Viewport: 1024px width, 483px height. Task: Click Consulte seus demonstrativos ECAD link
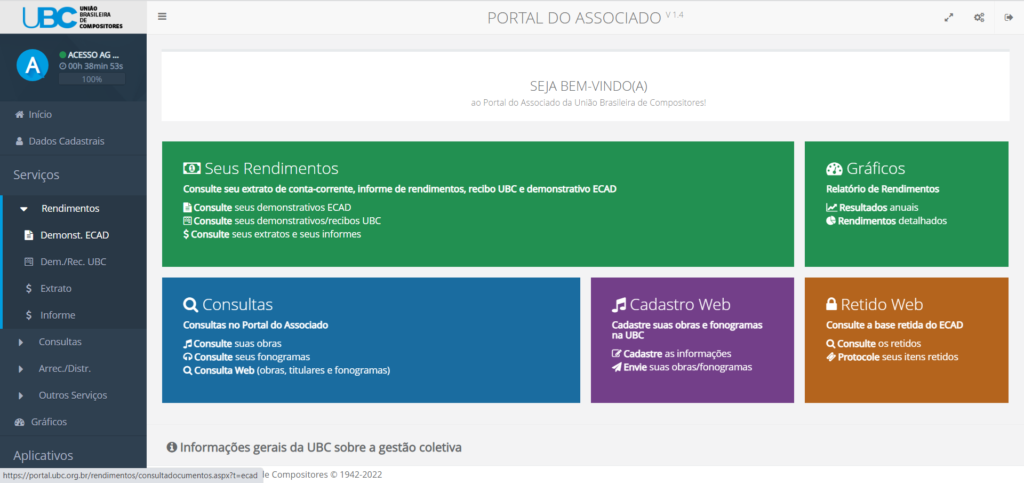(x=267, y=208)
